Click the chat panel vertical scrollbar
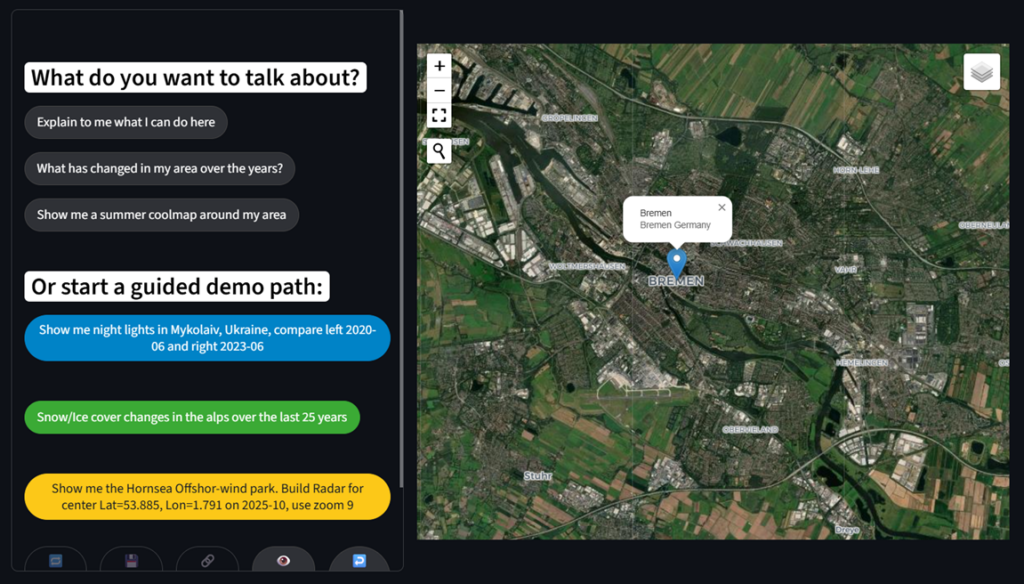The image size is (1024, 584). pos(401,250)
